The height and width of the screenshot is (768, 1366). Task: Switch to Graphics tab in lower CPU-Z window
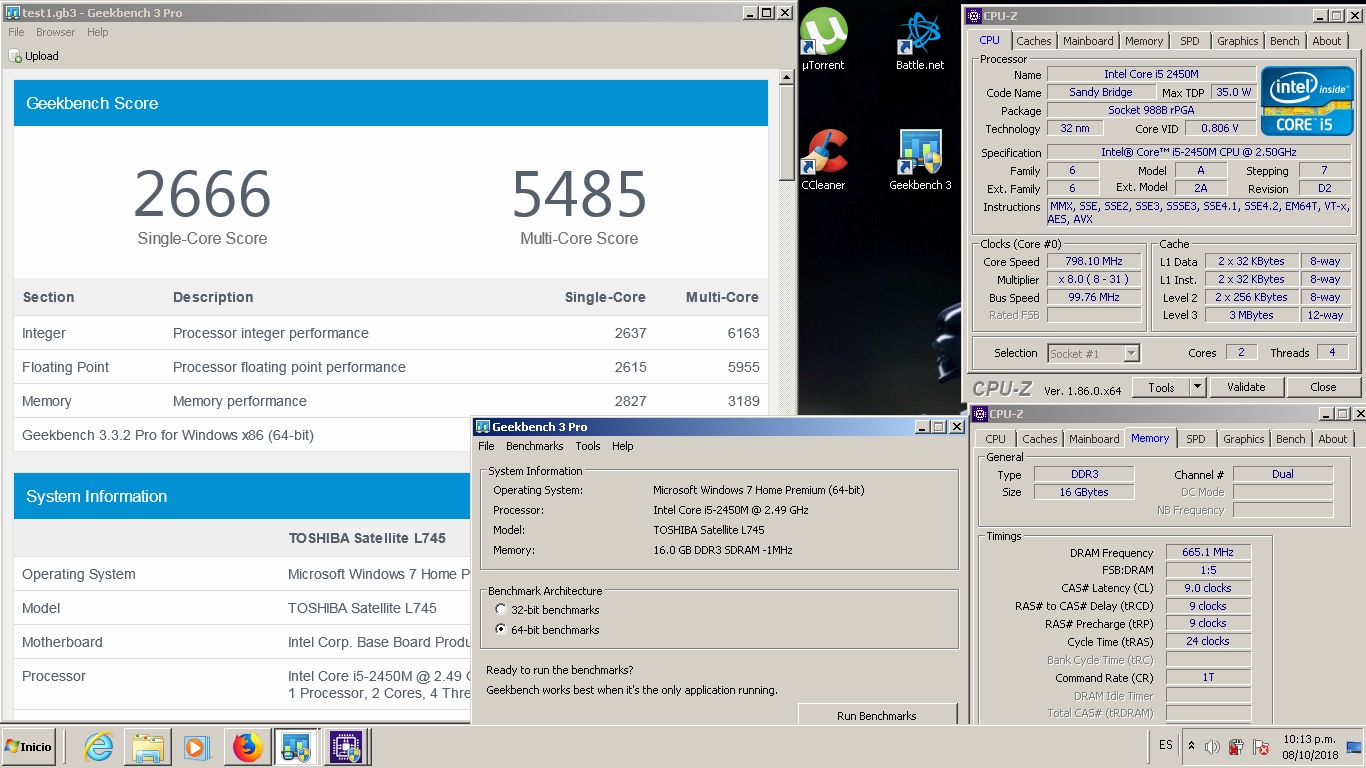(1244, 439)
